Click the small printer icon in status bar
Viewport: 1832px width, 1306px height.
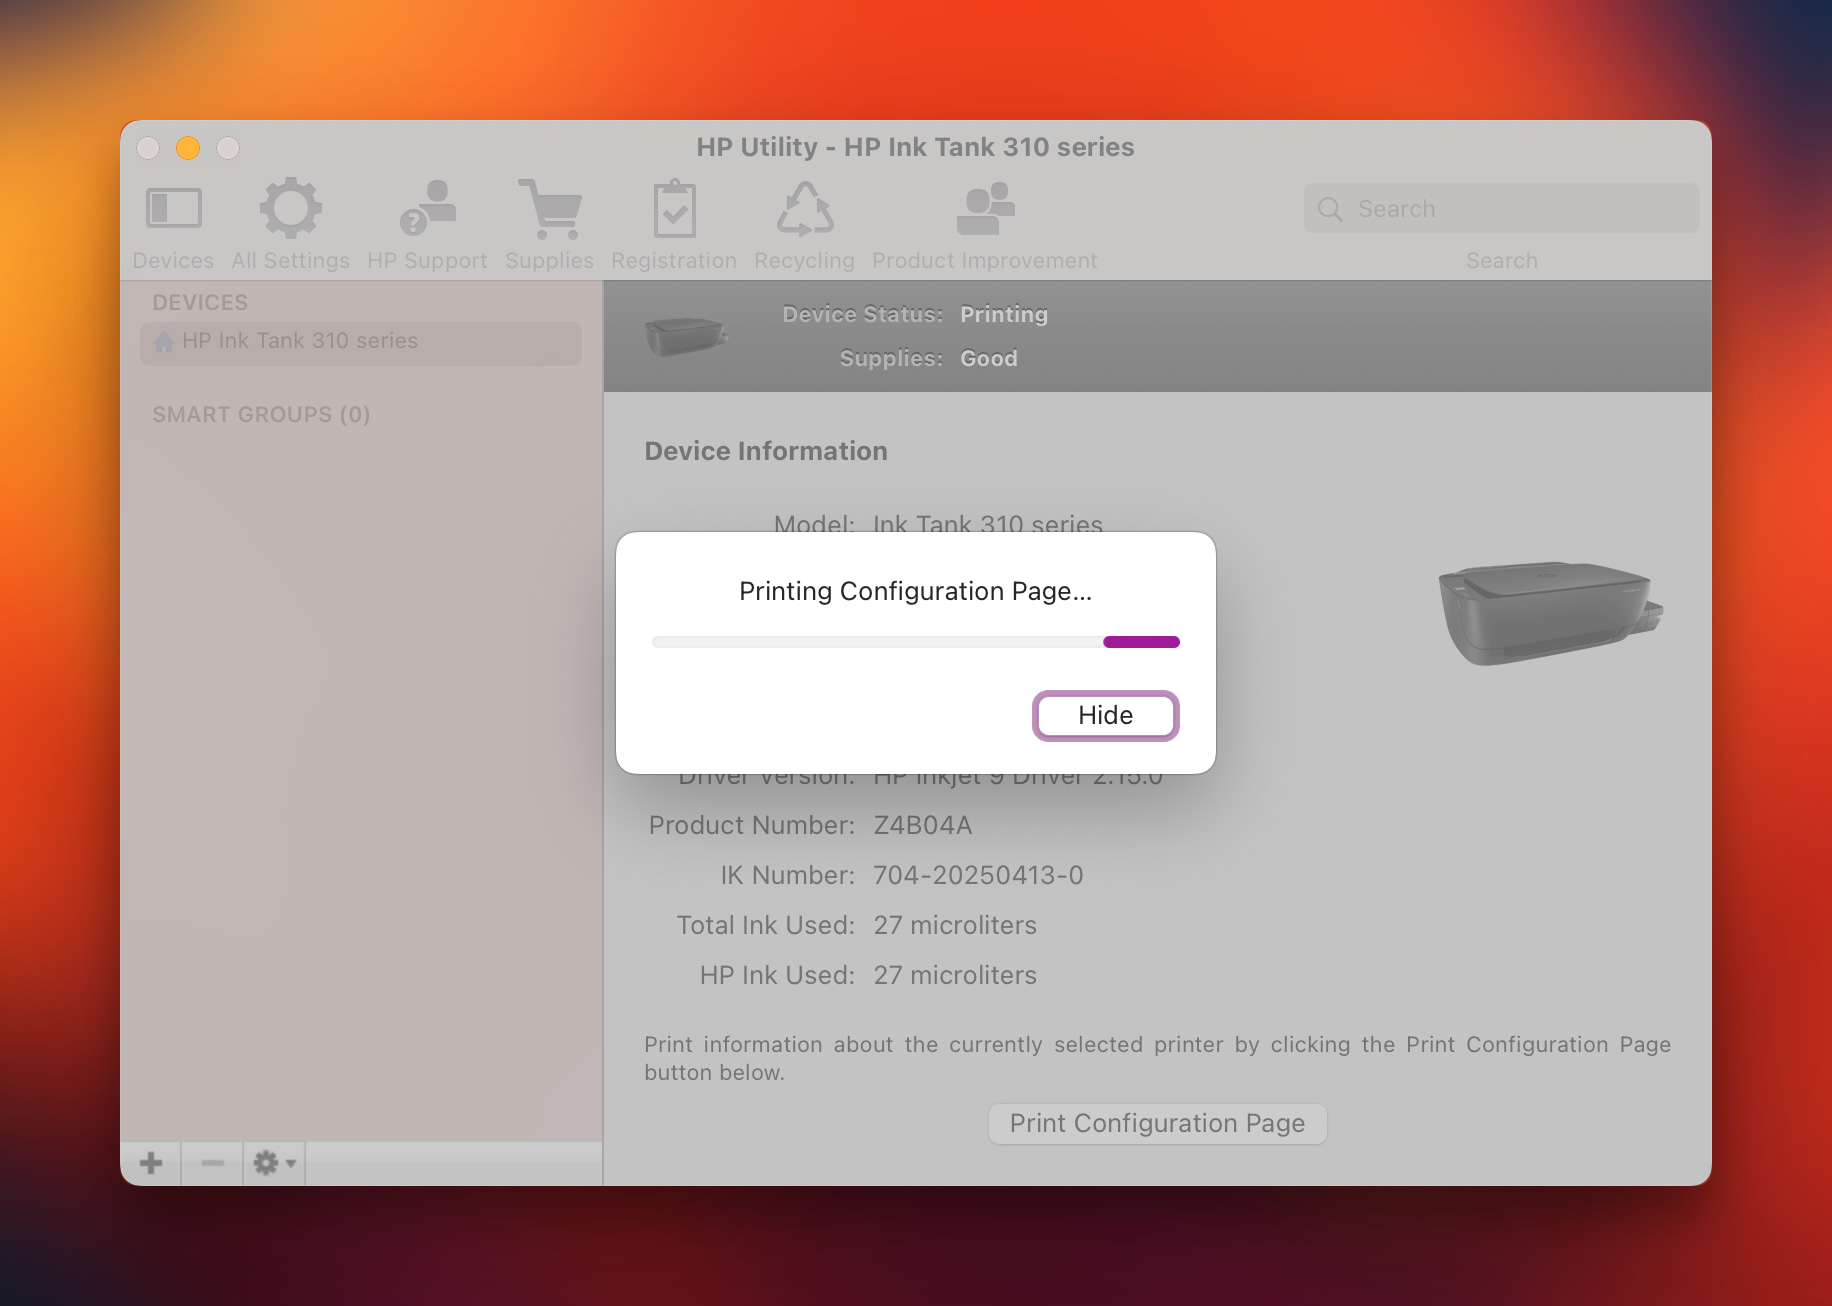tap(686, 336)
